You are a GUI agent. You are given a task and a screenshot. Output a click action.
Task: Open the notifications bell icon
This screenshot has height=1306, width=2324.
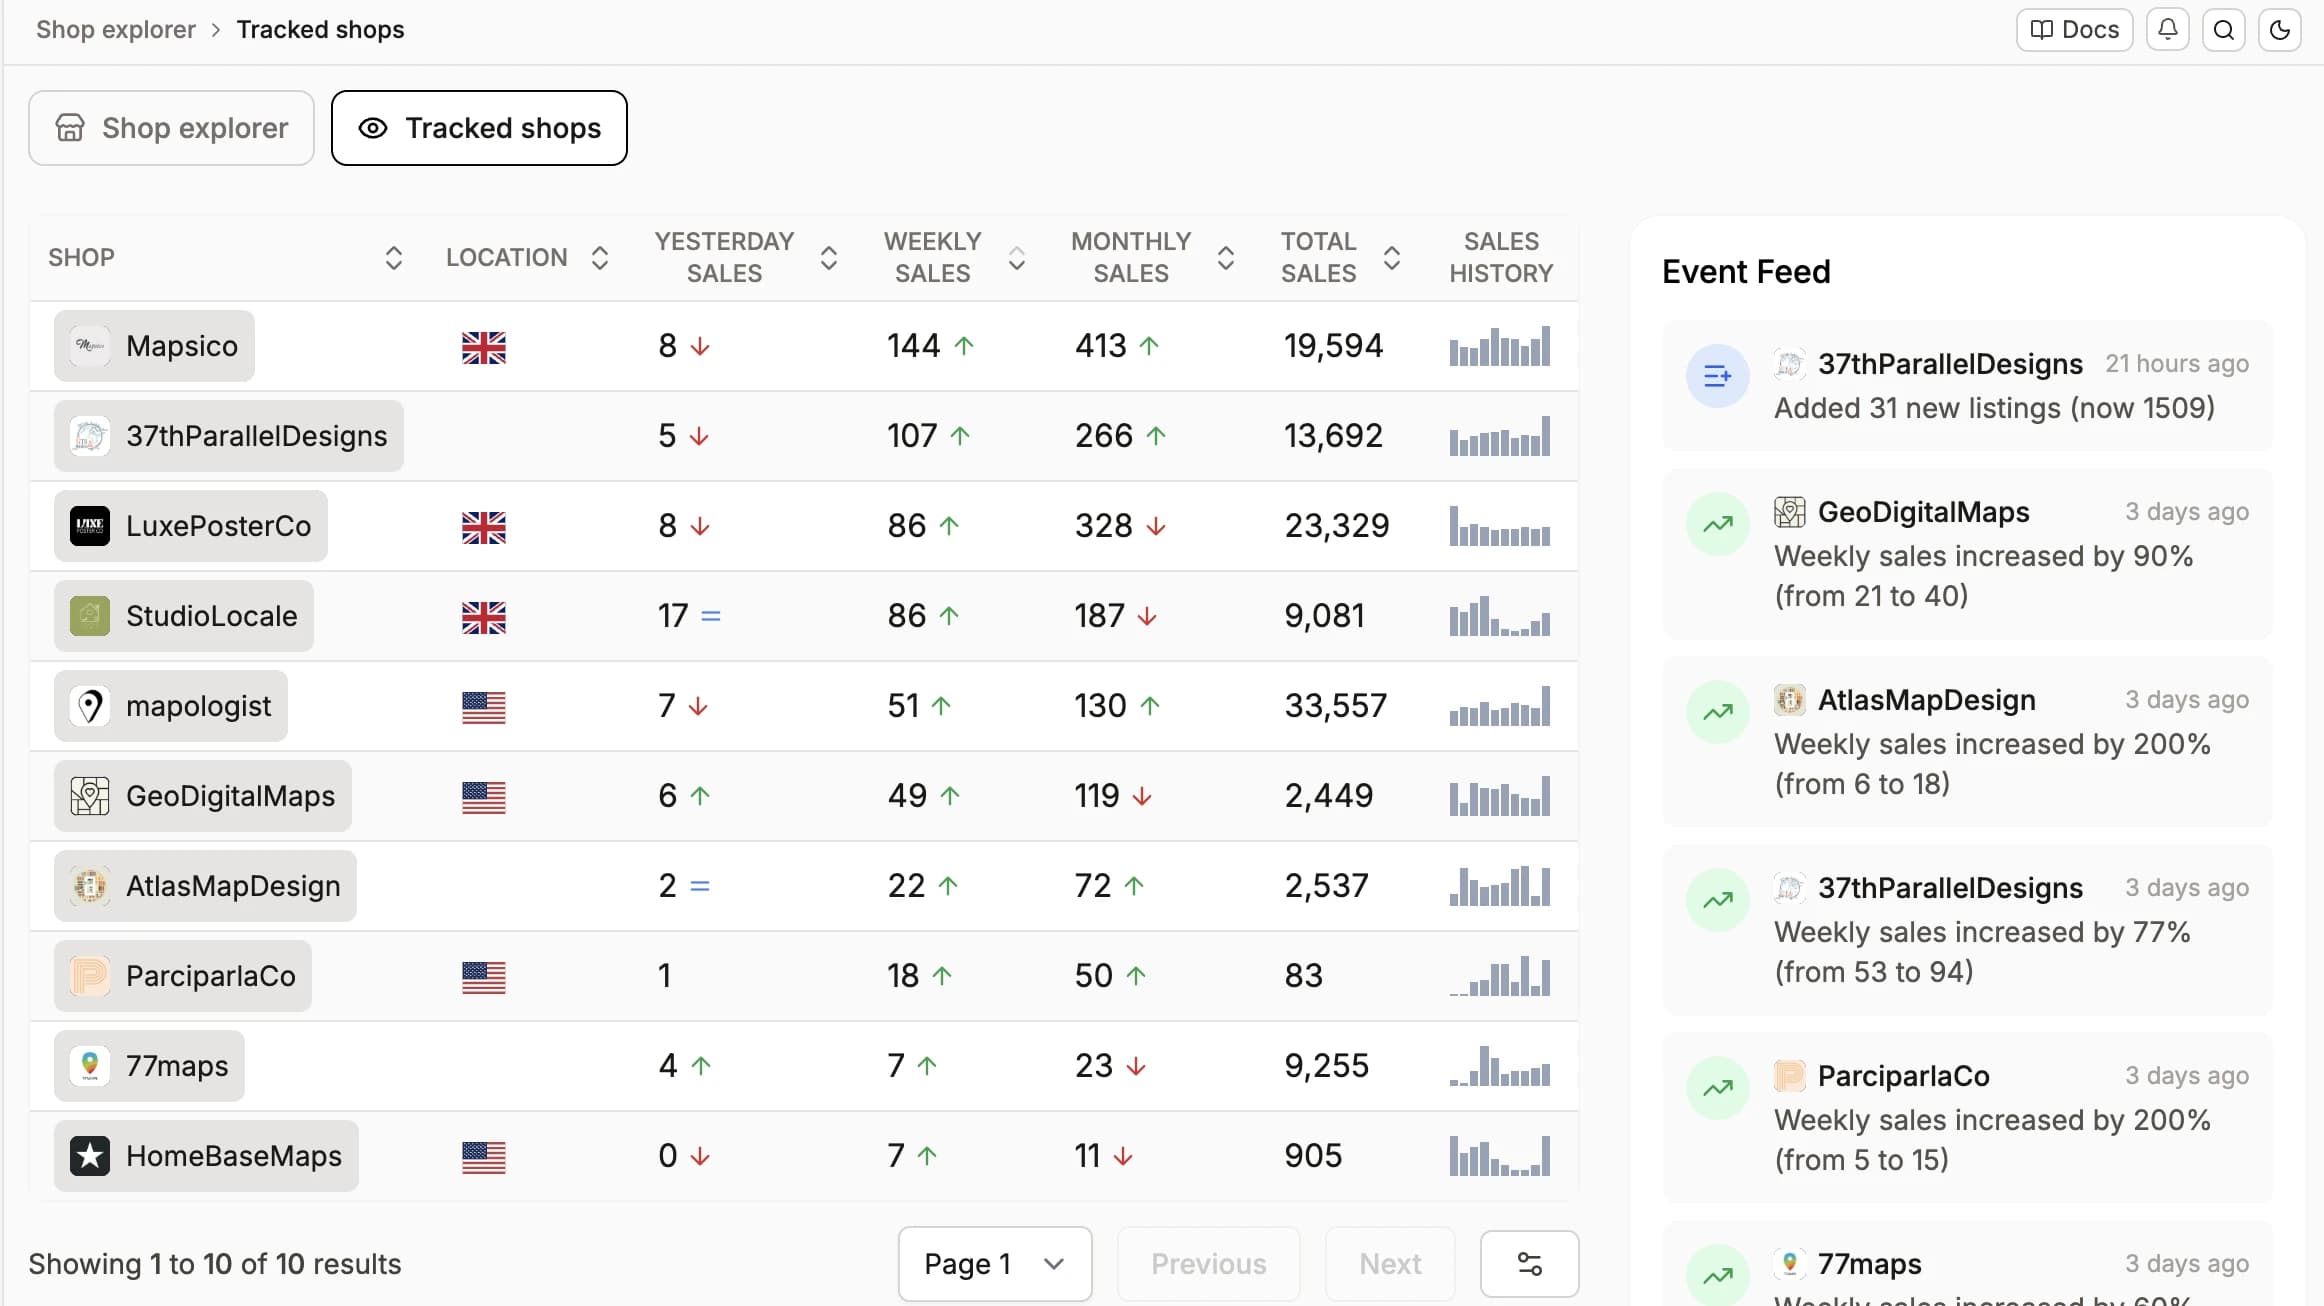coord(2167,30)
